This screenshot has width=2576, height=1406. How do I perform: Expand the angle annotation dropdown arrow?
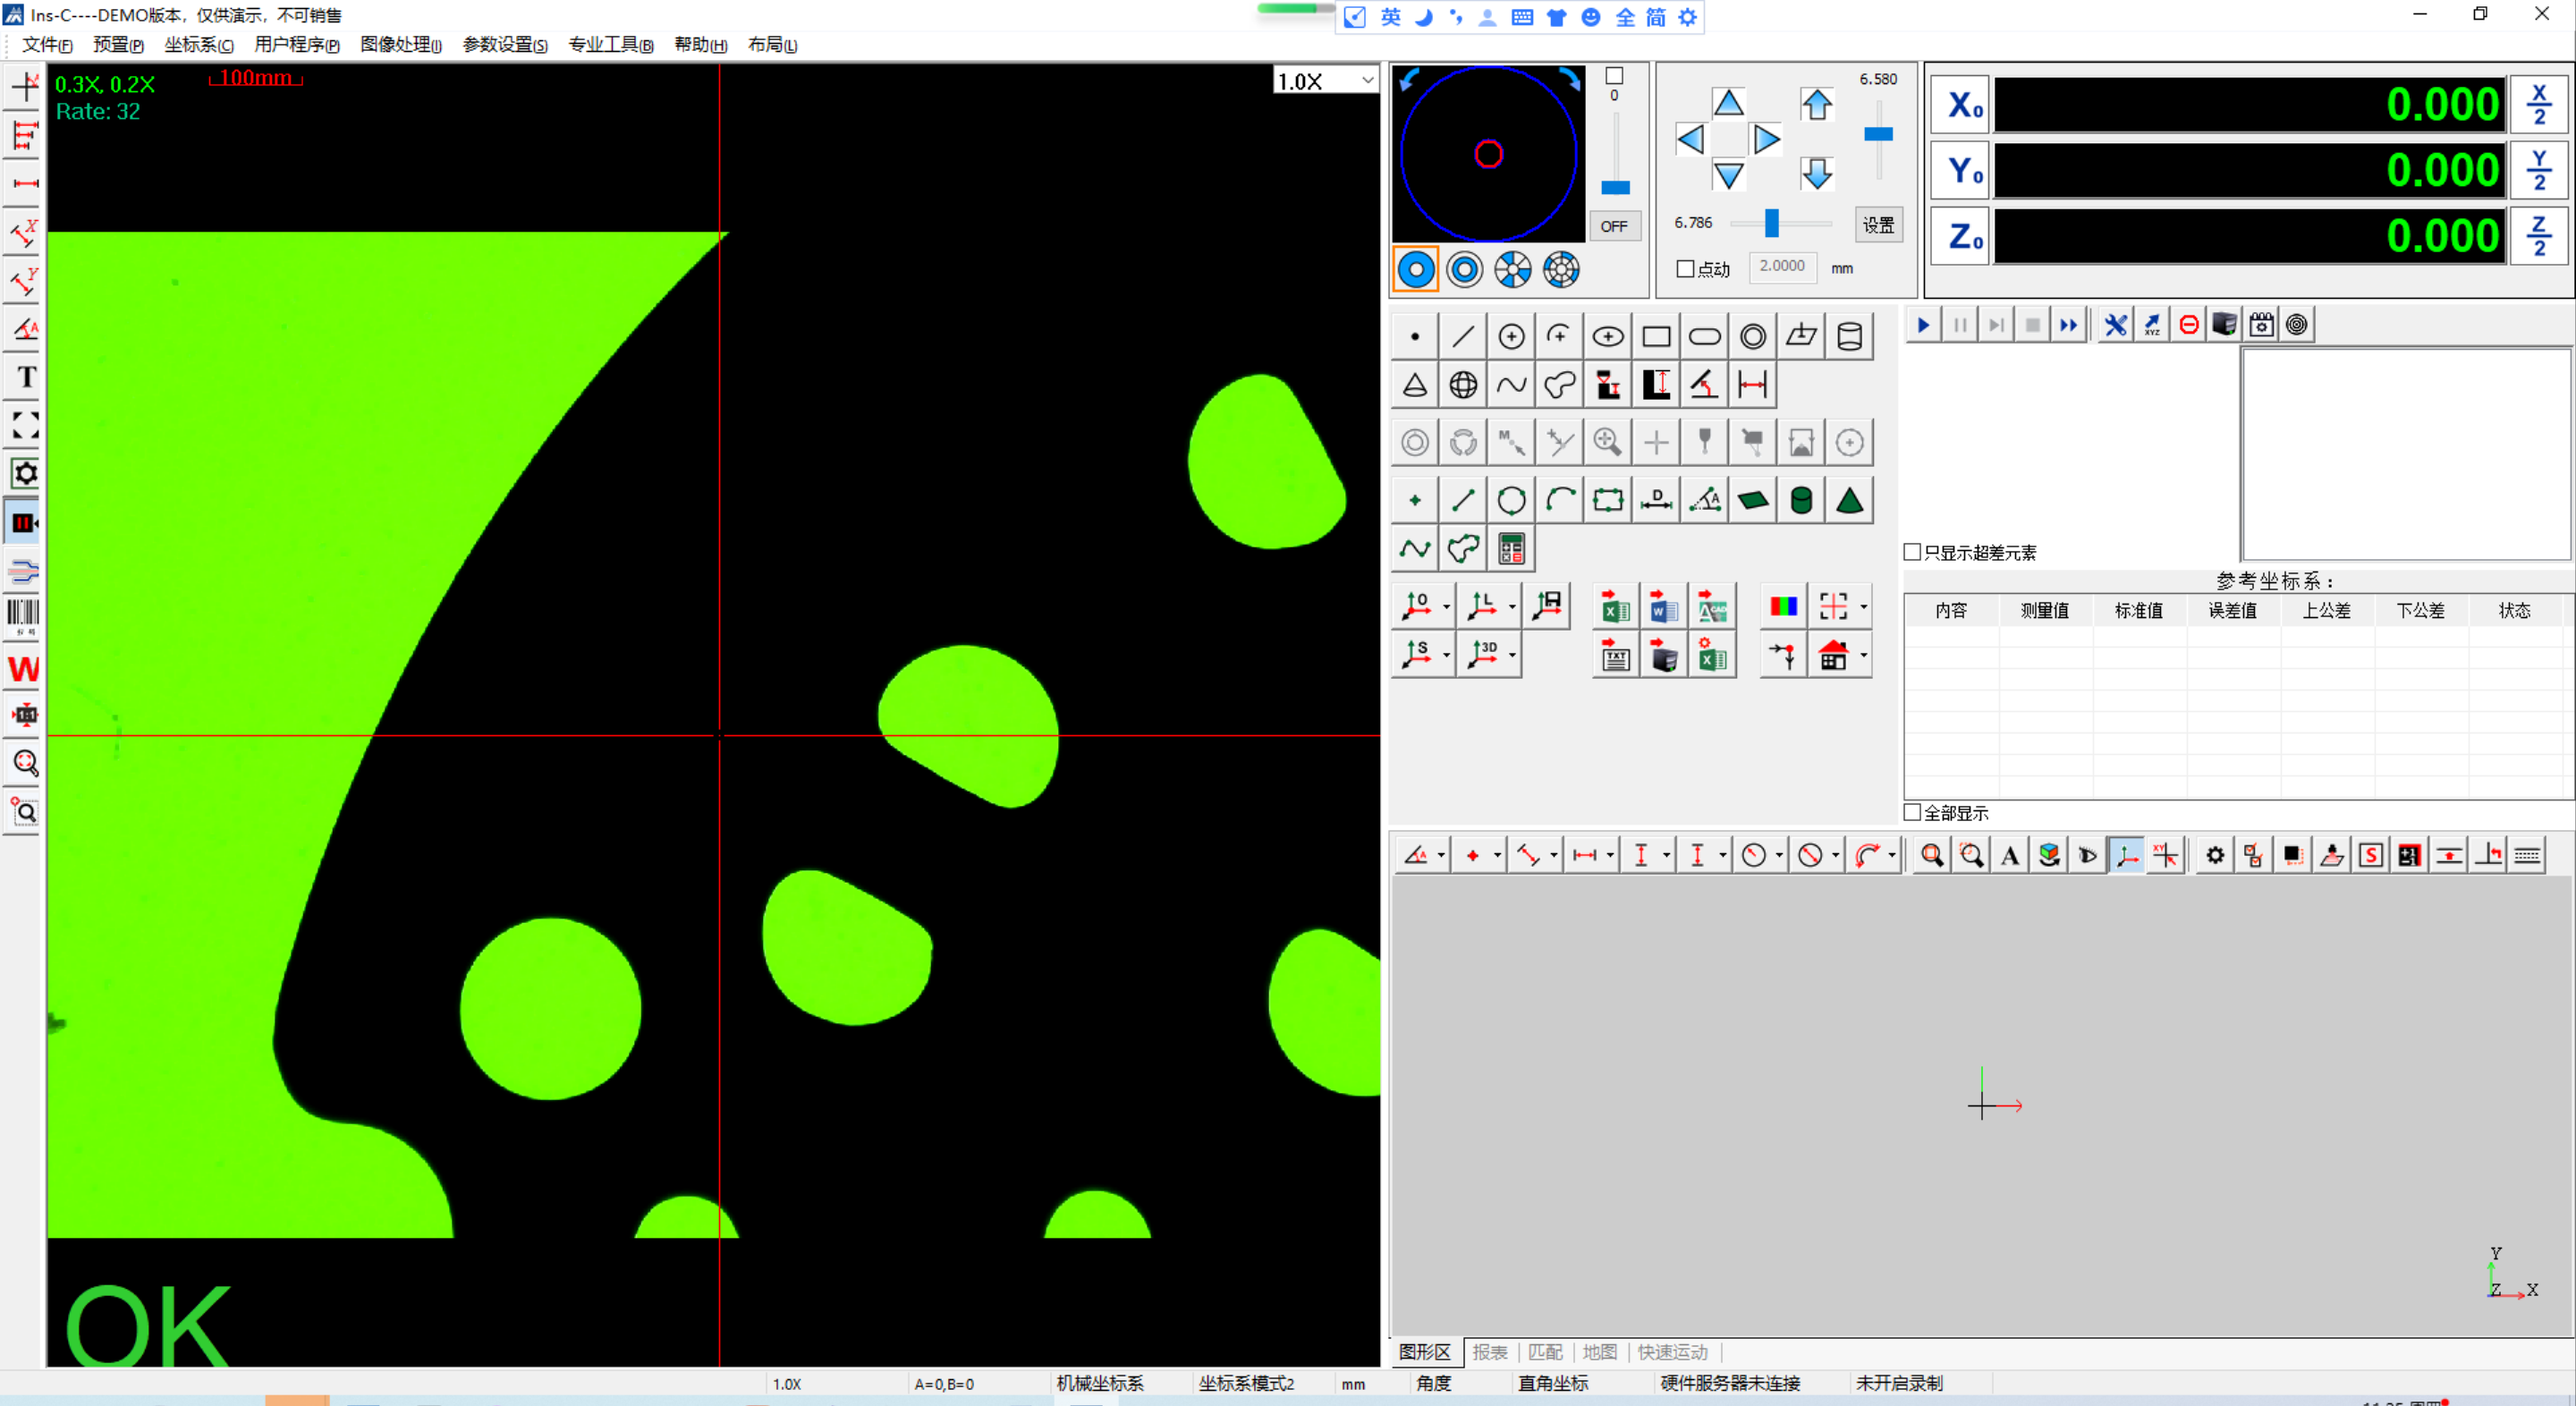tap(1441, 855)
